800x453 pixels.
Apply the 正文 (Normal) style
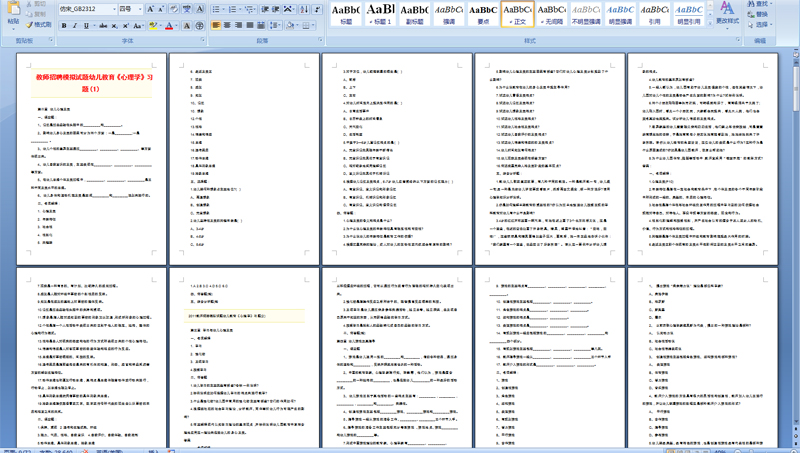(517, 14)
